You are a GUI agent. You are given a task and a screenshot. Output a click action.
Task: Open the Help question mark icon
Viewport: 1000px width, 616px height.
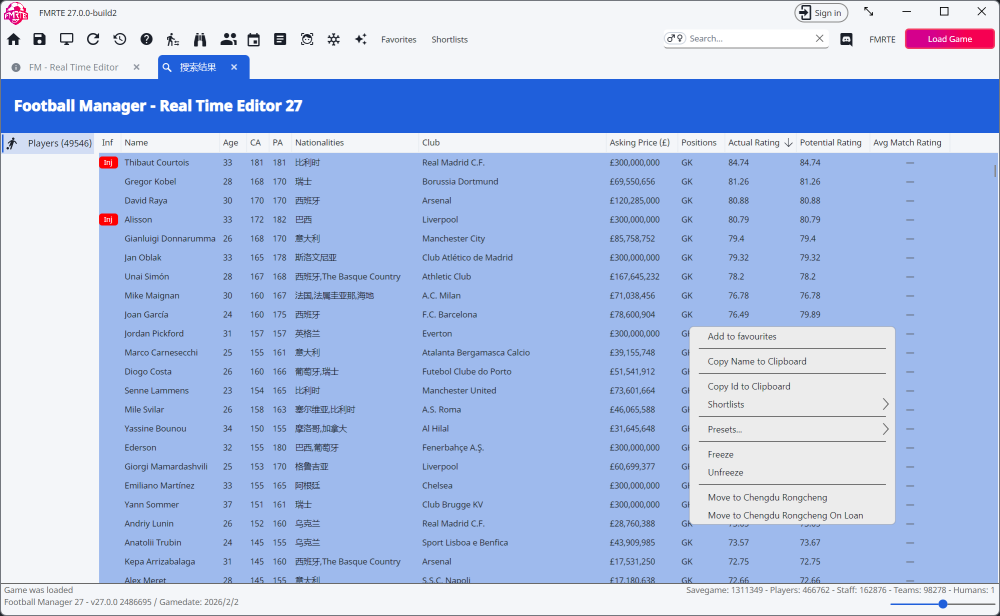pyautogui.click(x=147, y=40)
